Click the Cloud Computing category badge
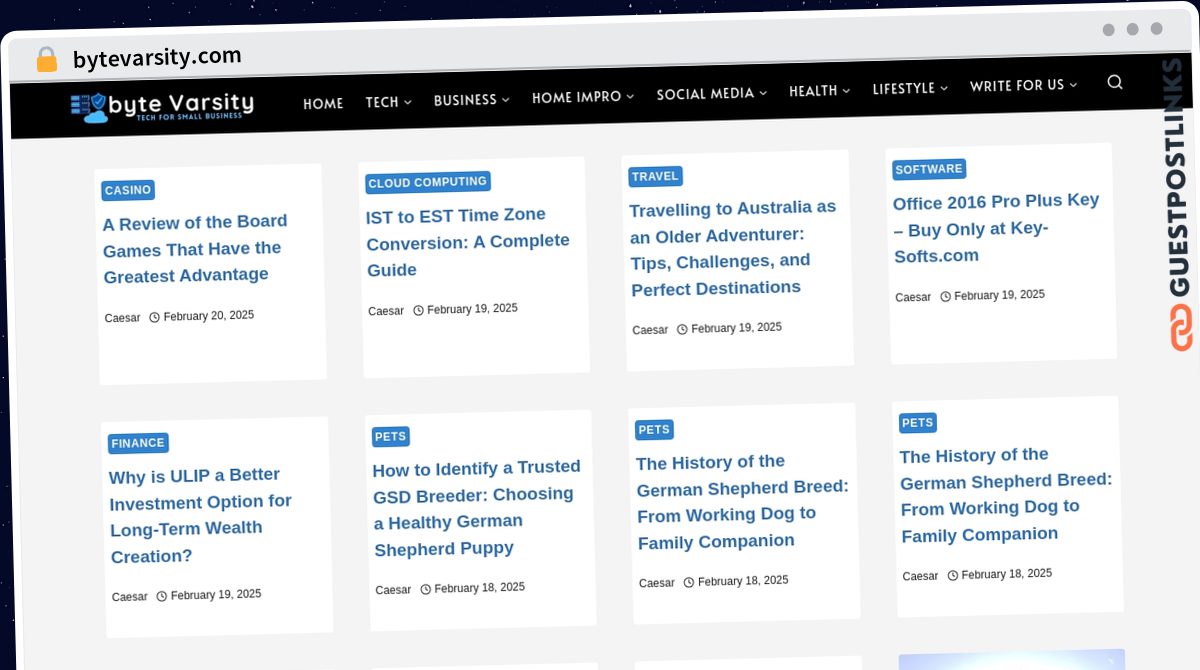 [427, 182]
